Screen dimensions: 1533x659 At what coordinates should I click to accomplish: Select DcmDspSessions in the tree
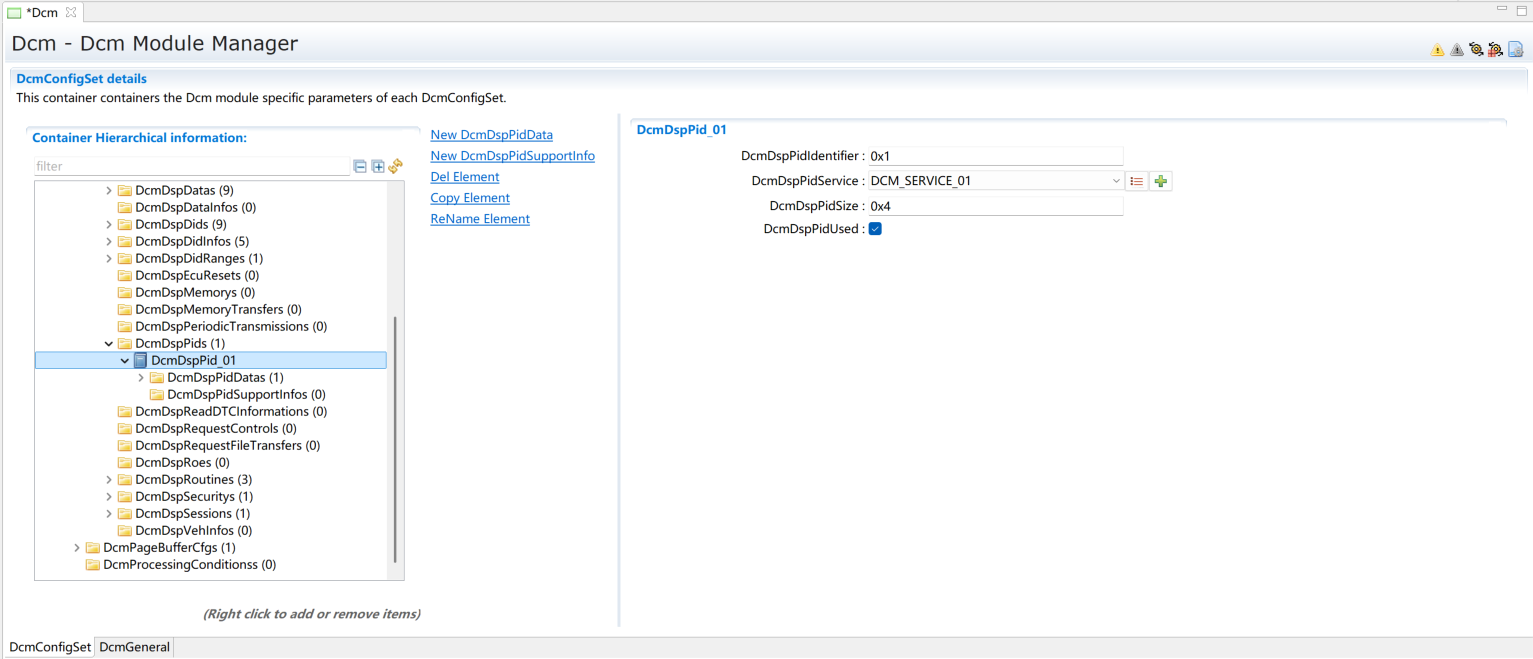(x=183, y=514)
